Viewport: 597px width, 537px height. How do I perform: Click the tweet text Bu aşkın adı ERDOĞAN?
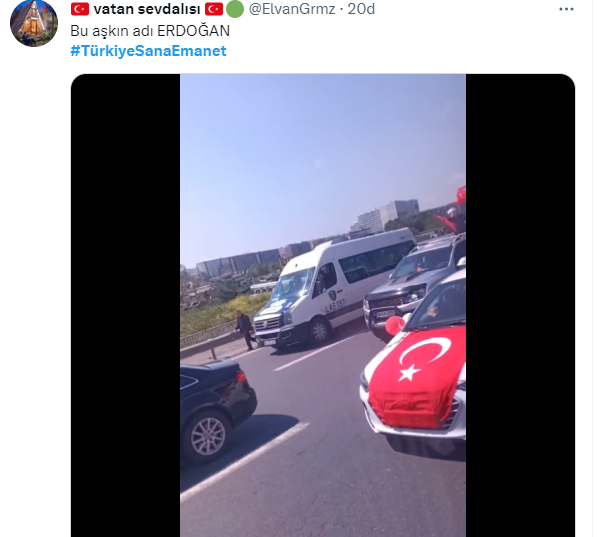pyautogui.click(x=150, y=31)
